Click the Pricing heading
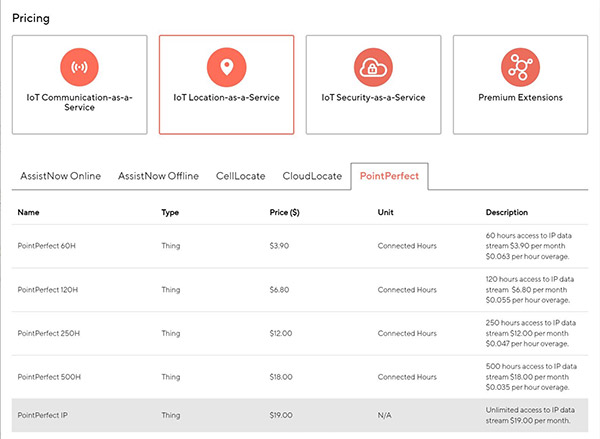Image resolution: width=600 pixels, height=439 pixels. (x=31, y=18)
